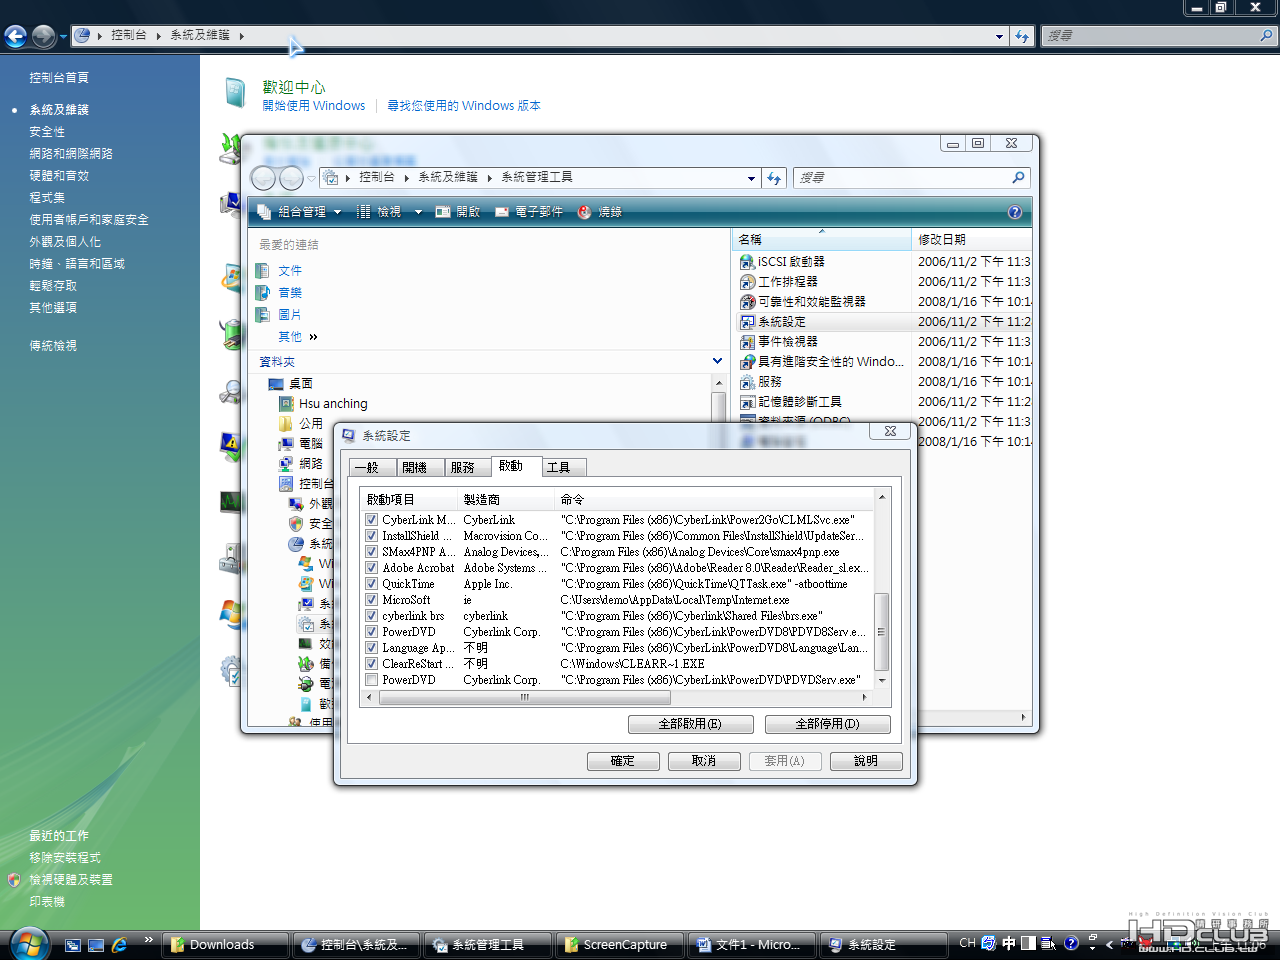Click the startup list horizontal scrollbar
Image resolution: width=1280 pixels, height=960 pixels.
(617, 698)
